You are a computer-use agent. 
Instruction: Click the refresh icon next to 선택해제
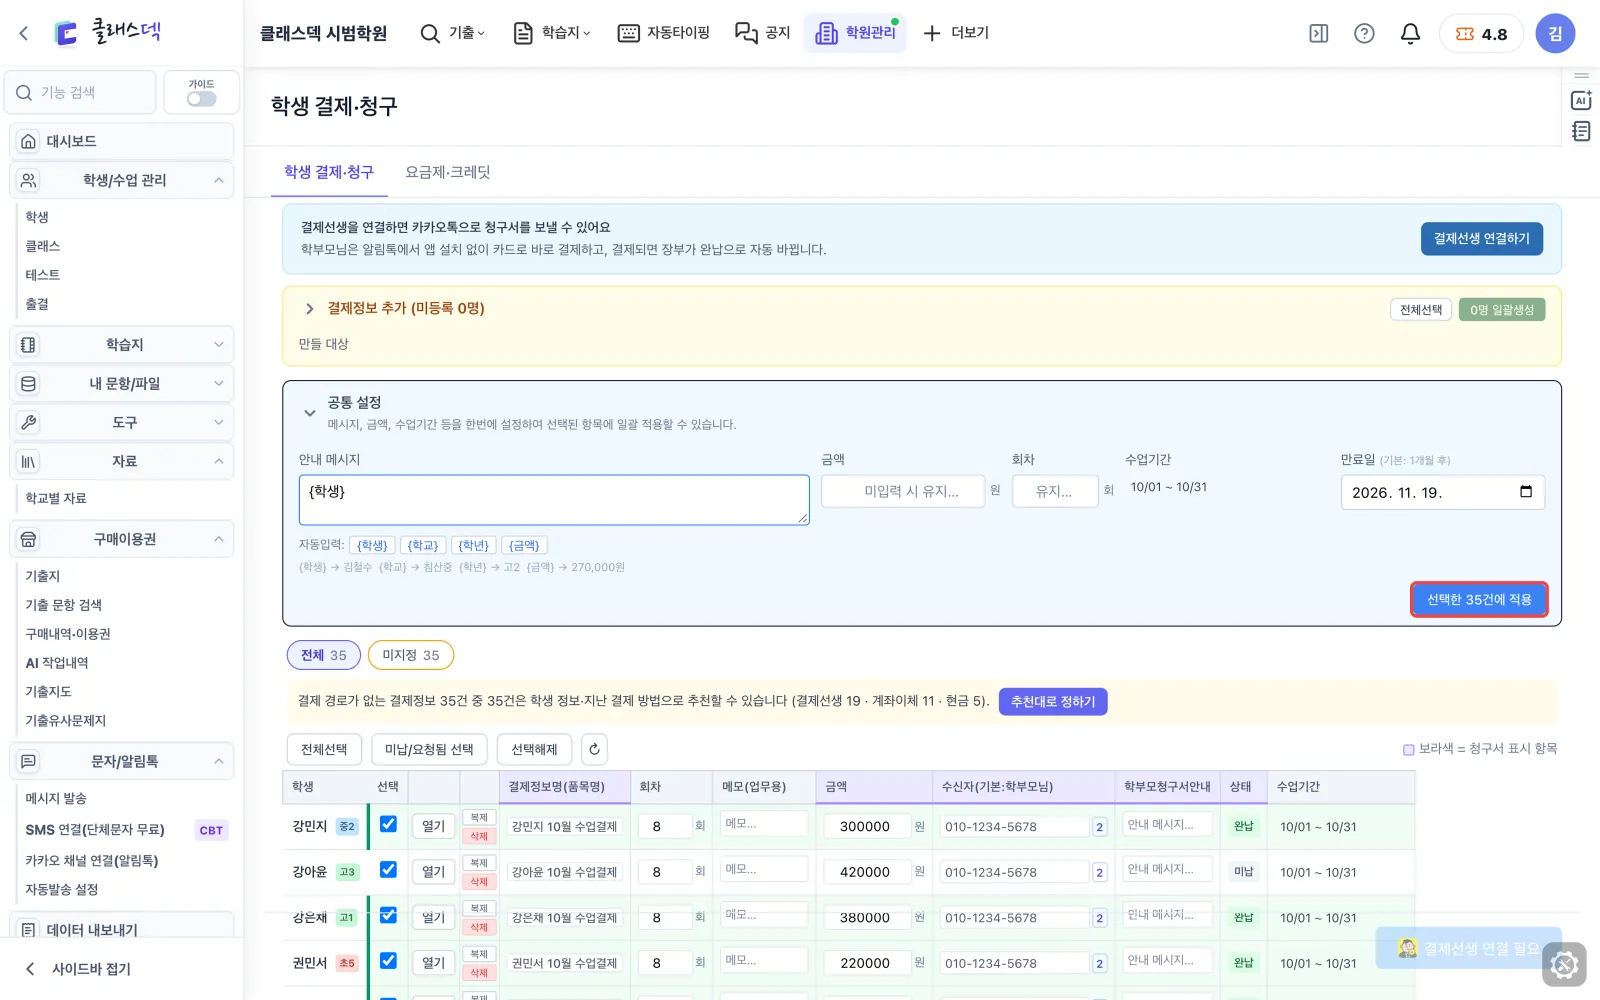(594, 749)
